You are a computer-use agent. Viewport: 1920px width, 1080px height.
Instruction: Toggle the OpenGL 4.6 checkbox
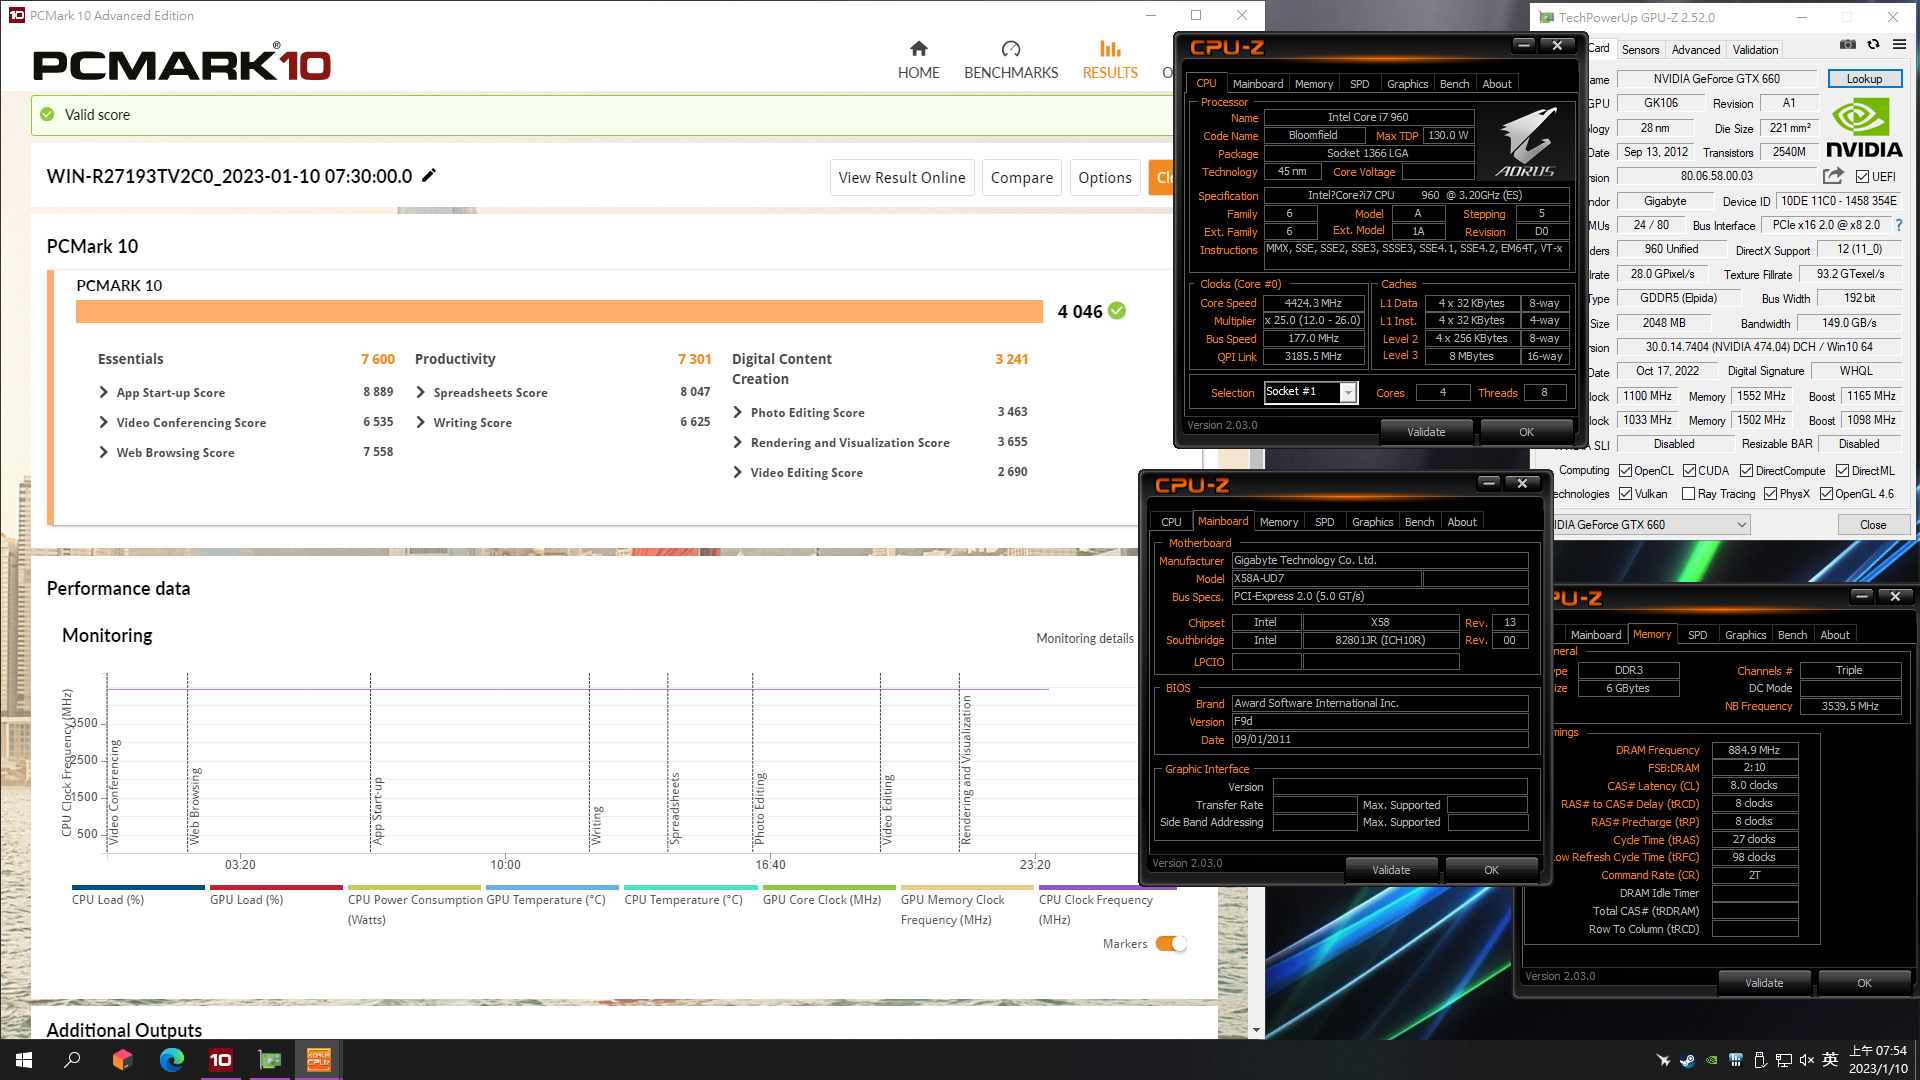1826,494
